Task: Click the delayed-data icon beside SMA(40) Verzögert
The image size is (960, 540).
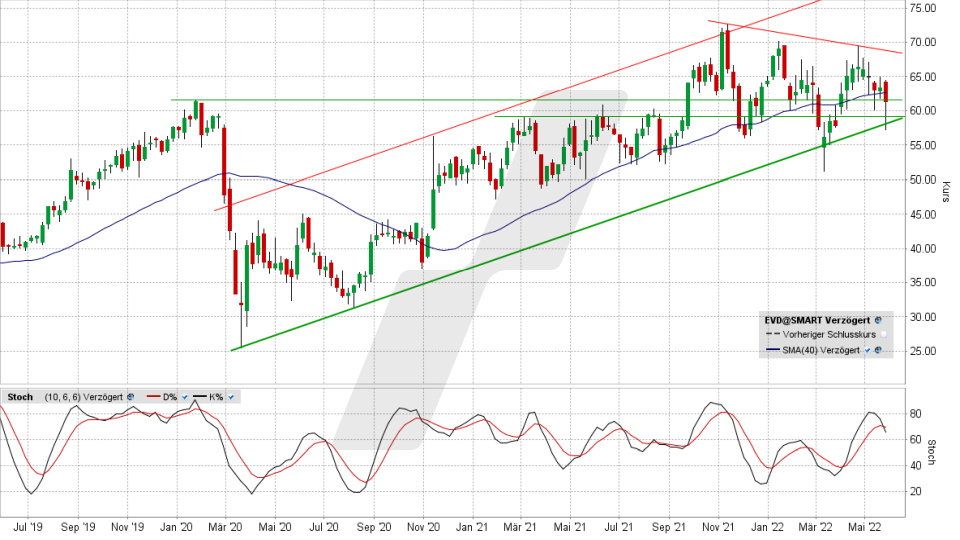Action: pyautogui.click(x=877, y=350)
